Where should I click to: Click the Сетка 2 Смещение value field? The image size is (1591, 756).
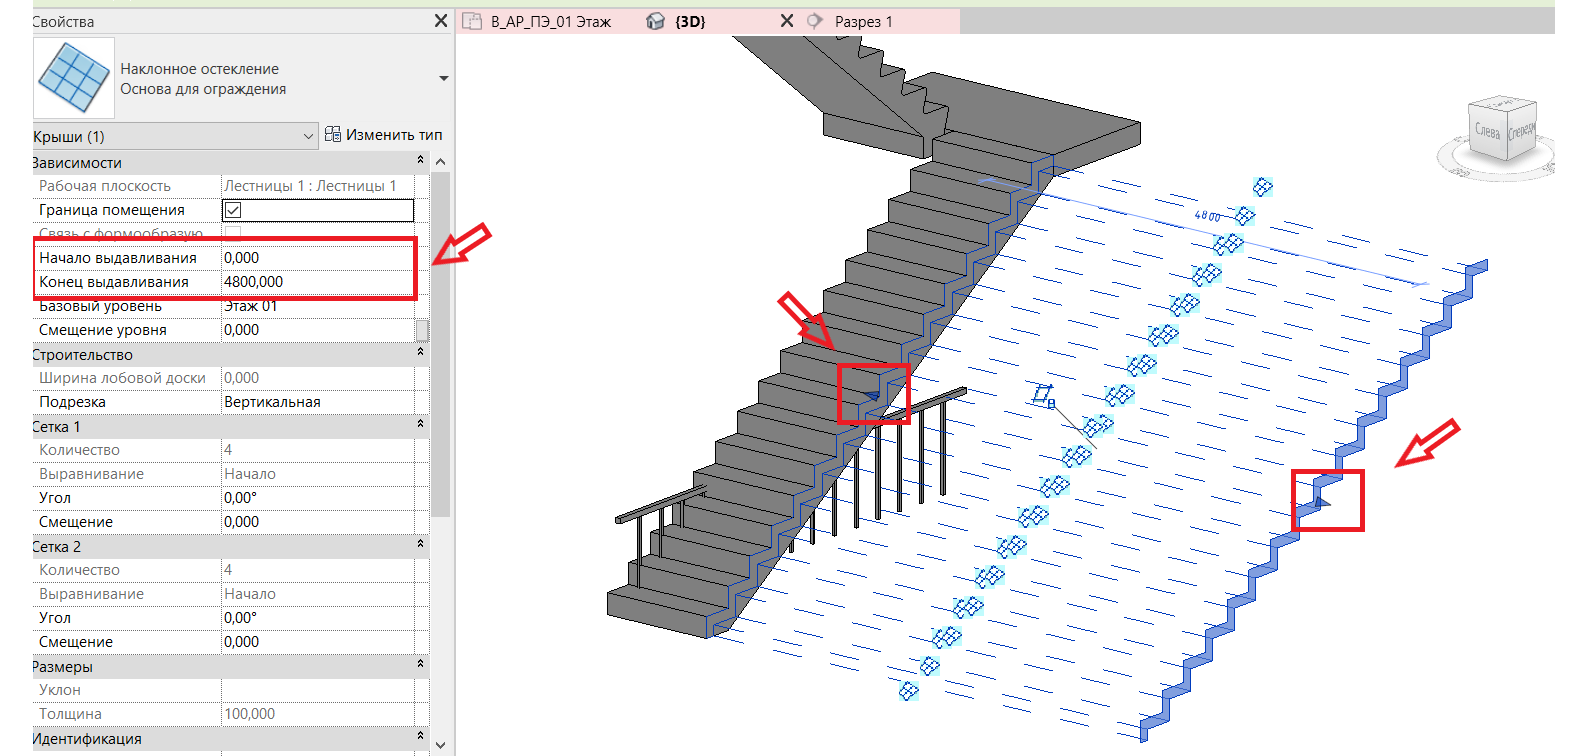pyautogui.click(x=317, y=642)
